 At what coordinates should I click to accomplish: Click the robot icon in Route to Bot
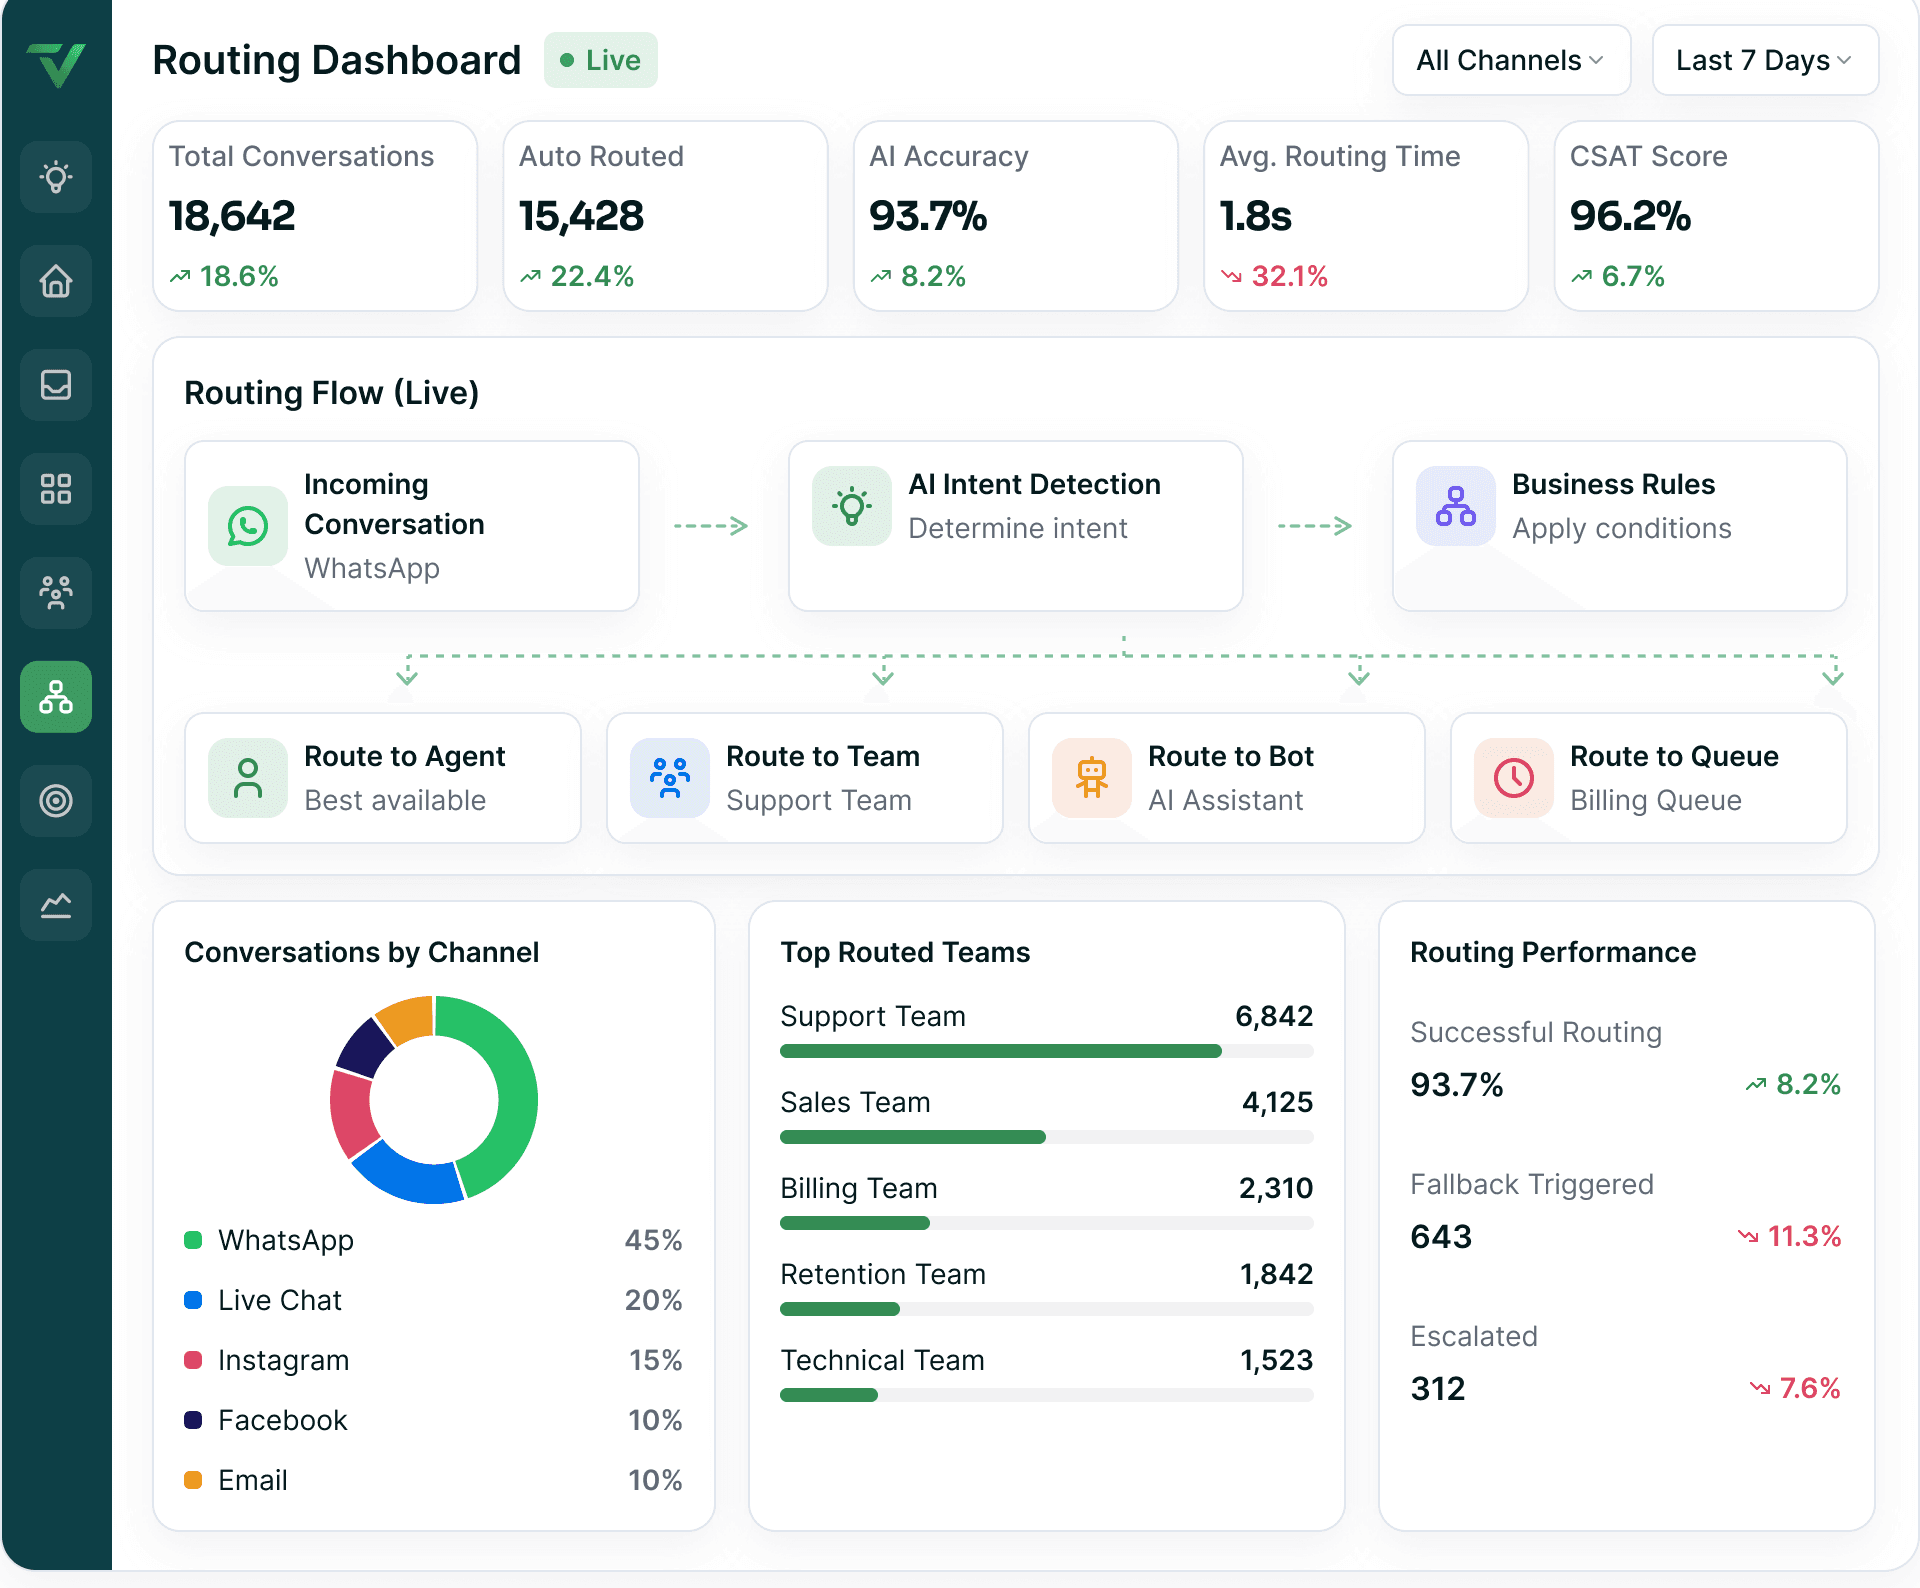point(1092,778)
